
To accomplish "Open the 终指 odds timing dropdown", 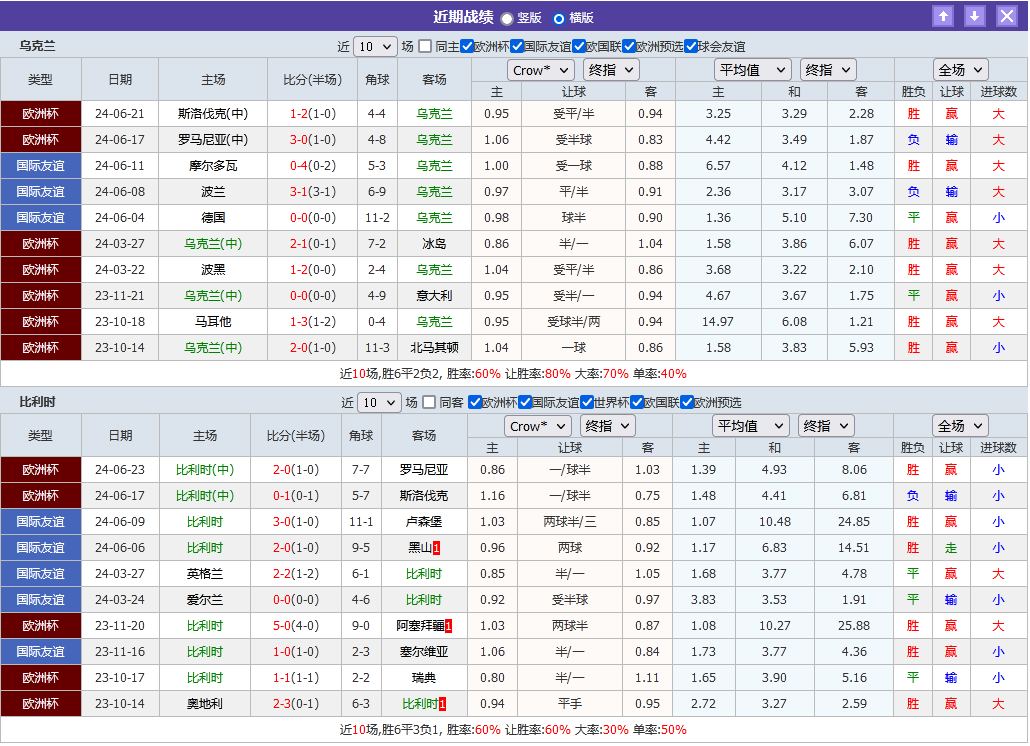I will pos(611,70).
